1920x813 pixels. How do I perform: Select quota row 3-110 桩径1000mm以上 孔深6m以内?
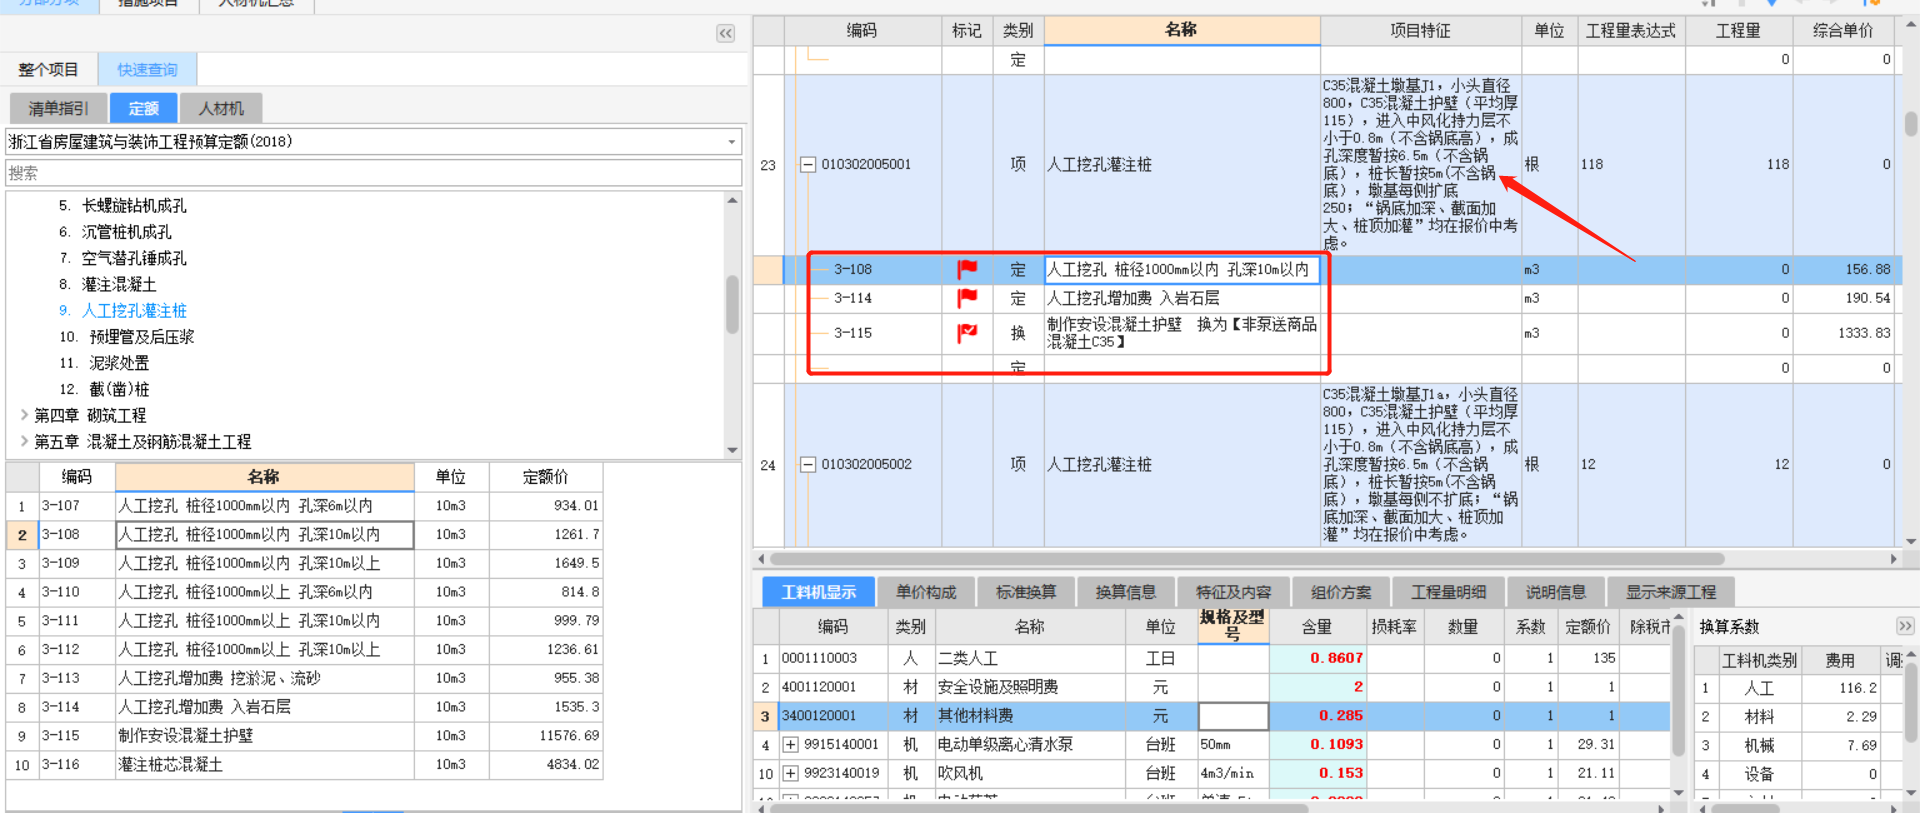click(x=304, y=592)
